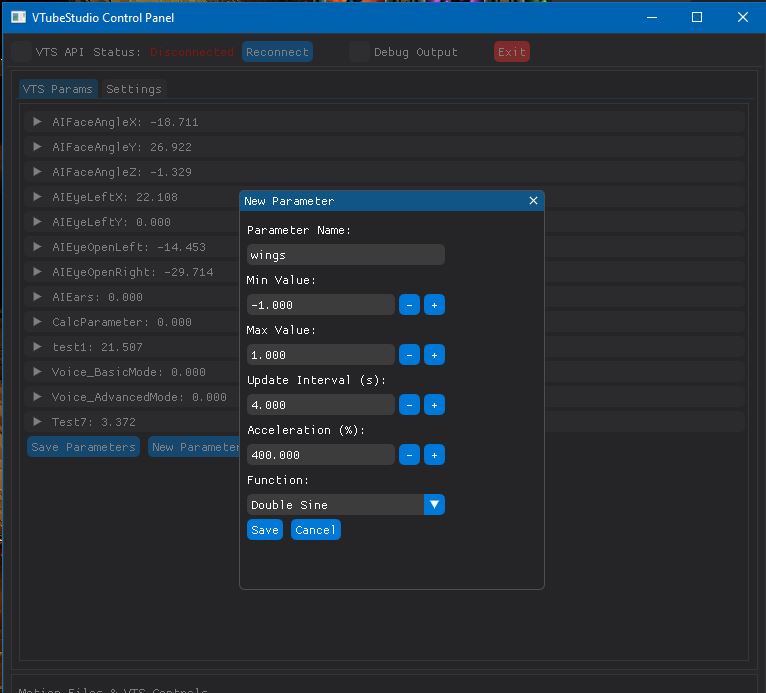
Task: Increase Min Value with plus button
Action: click(434, 305)
